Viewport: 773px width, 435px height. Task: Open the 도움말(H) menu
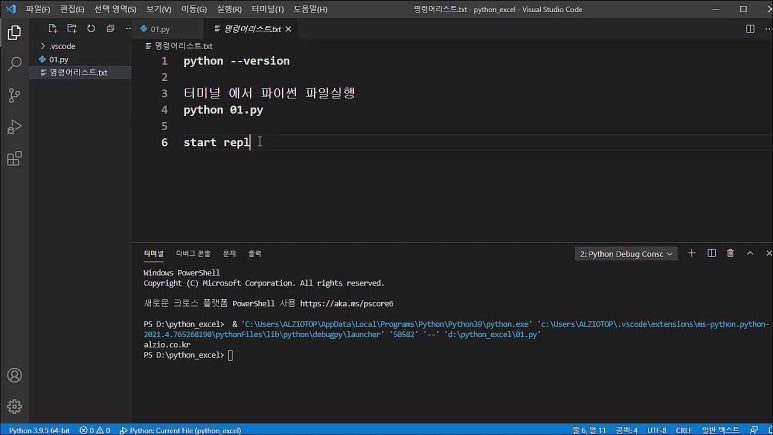coord(310,9)
